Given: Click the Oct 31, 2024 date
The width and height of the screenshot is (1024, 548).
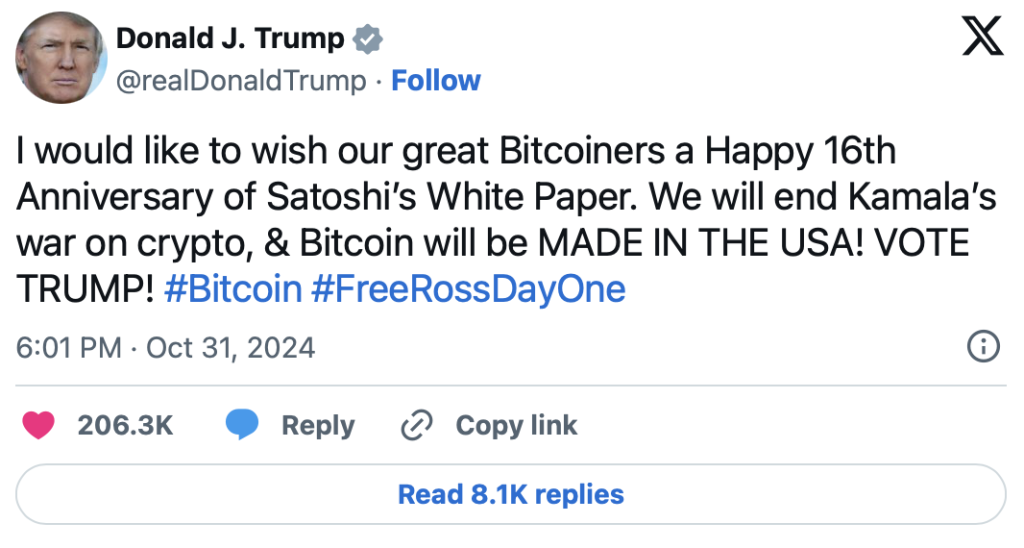Looking at the screenshot, I should tap(230, 348).
